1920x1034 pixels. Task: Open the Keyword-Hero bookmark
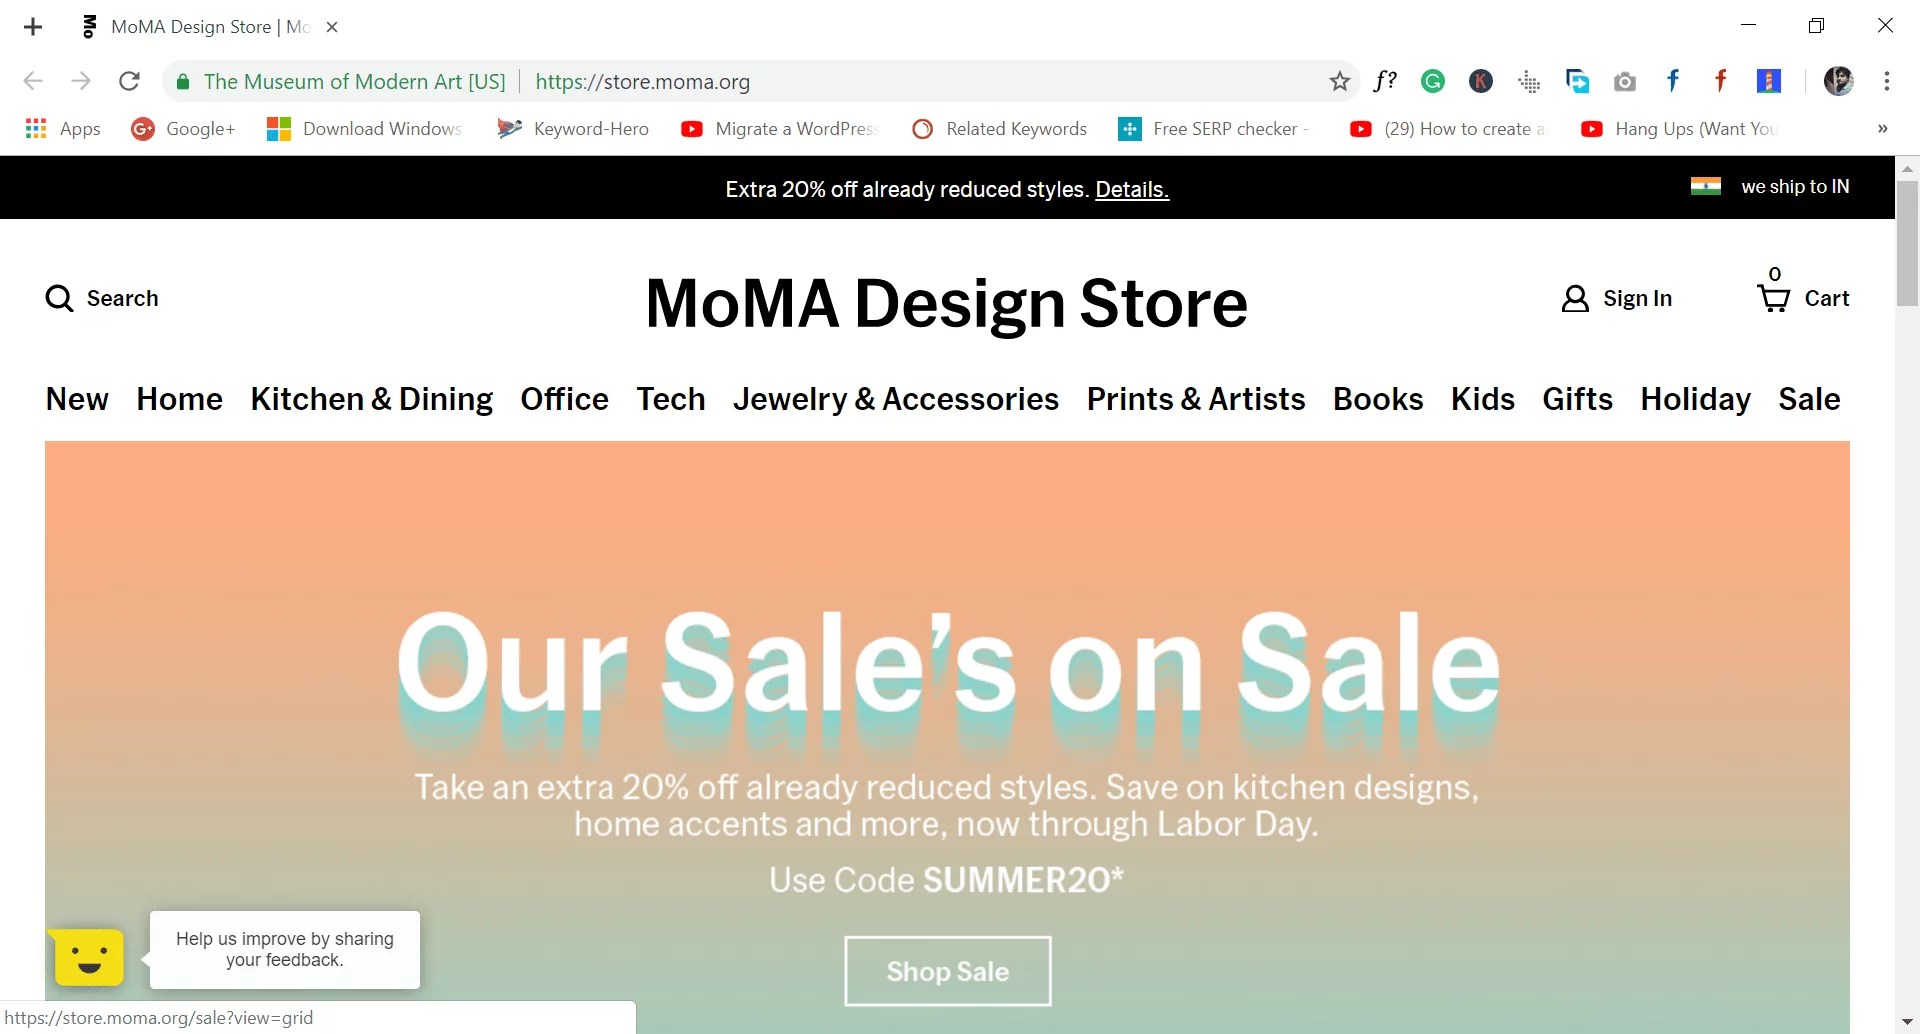(572, 129)
